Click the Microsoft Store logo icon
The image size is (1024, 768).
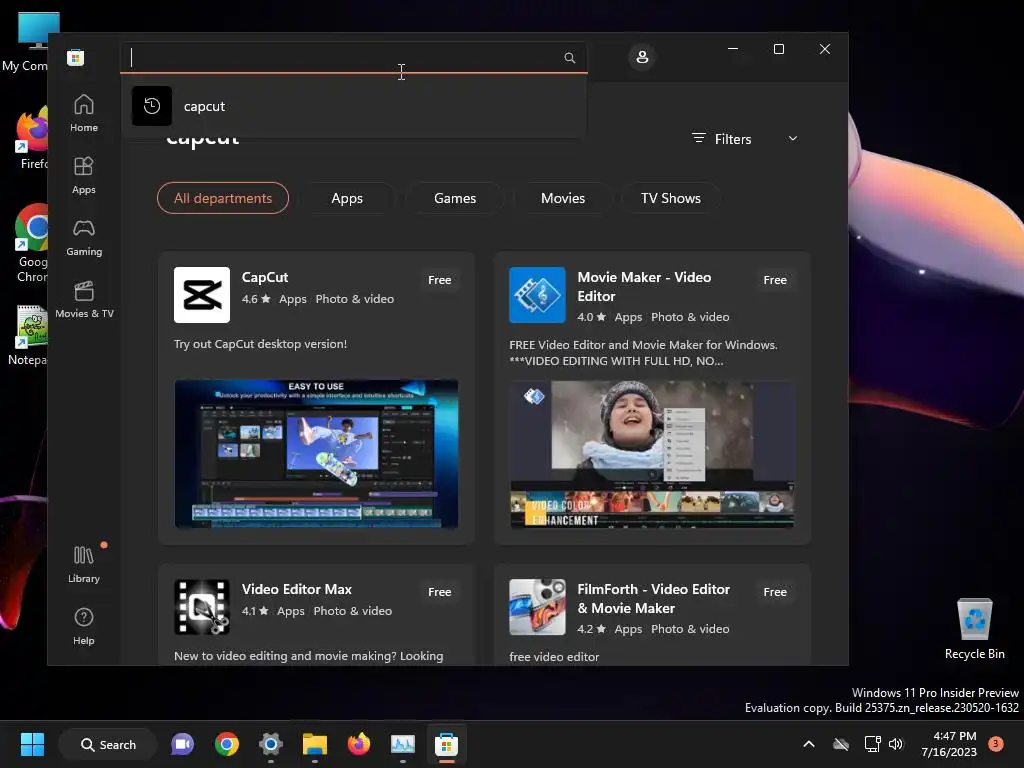point(75,57)
